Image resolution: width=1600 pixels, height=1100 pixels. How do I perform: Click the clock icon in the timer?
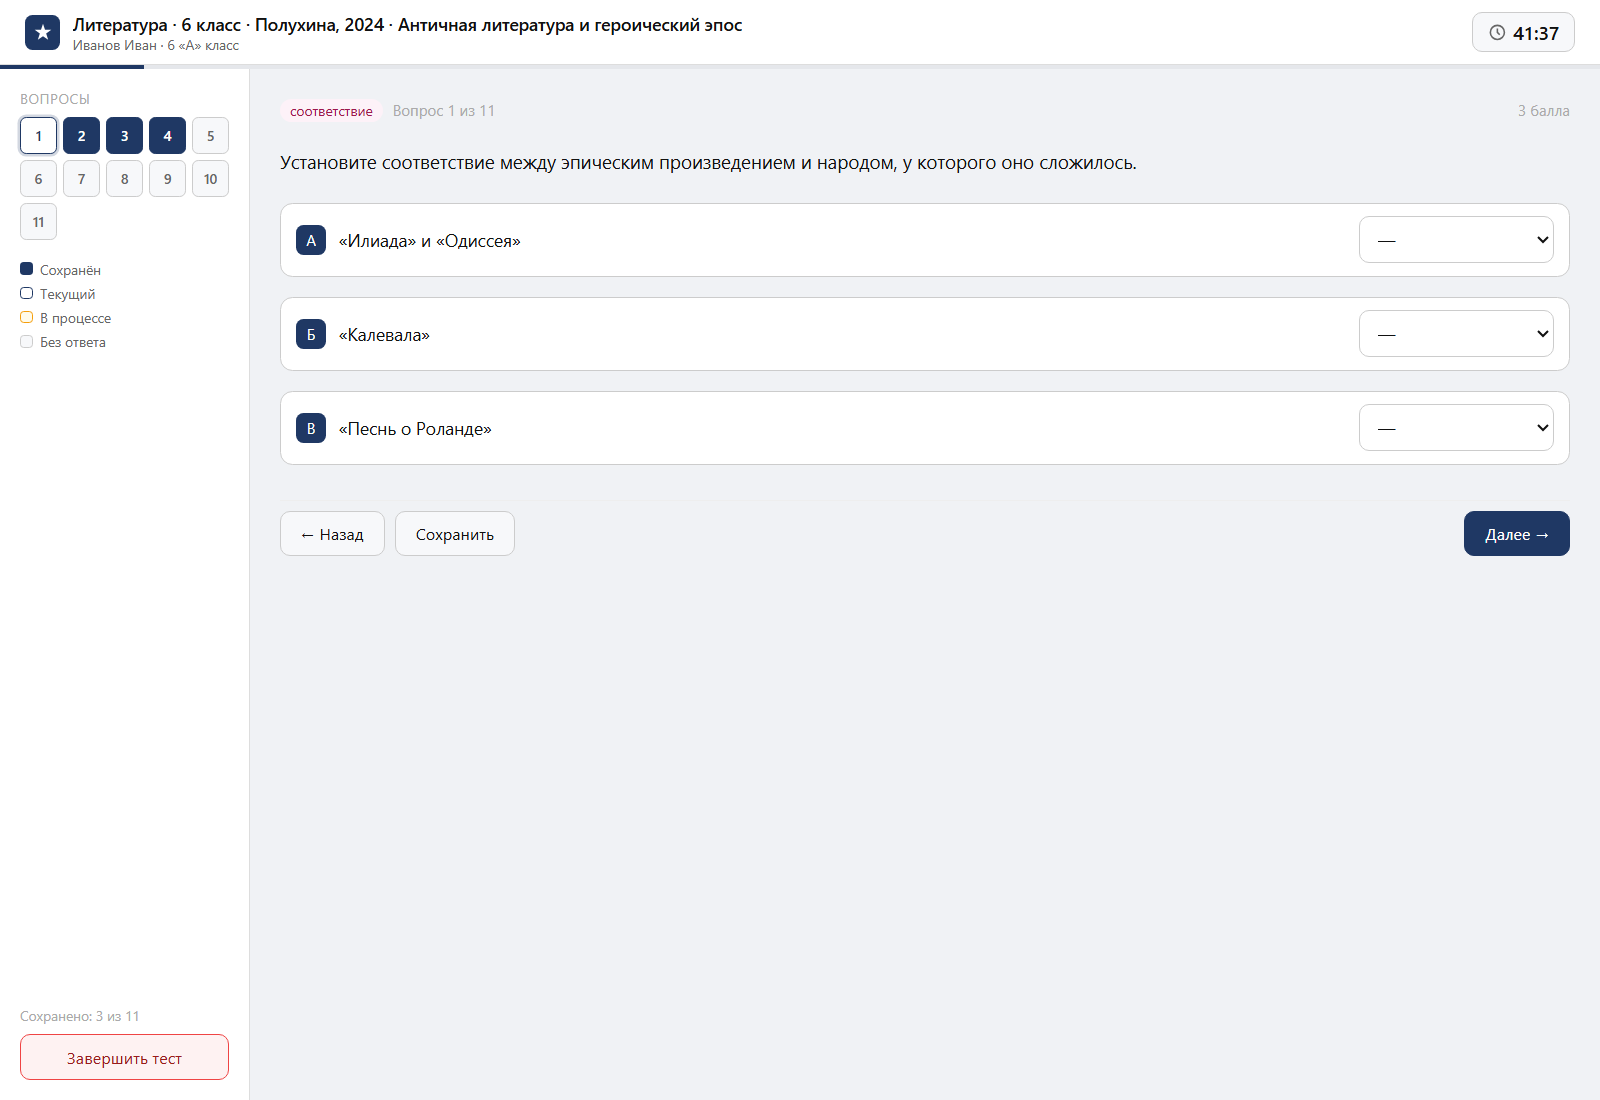pos(1497,33)
